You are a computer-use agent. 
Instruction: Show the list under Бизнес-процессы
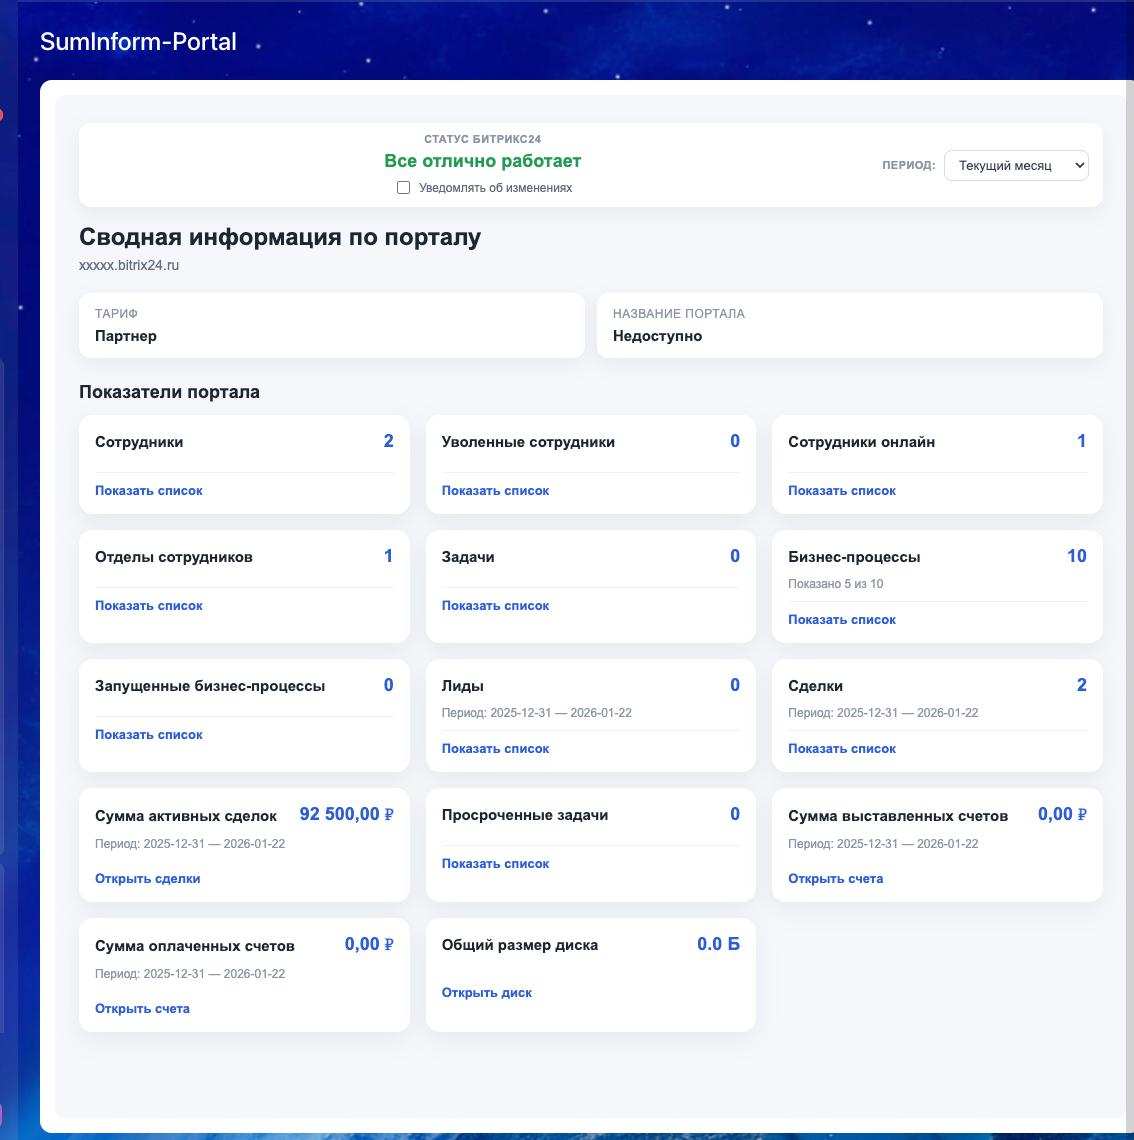[842, 619]
